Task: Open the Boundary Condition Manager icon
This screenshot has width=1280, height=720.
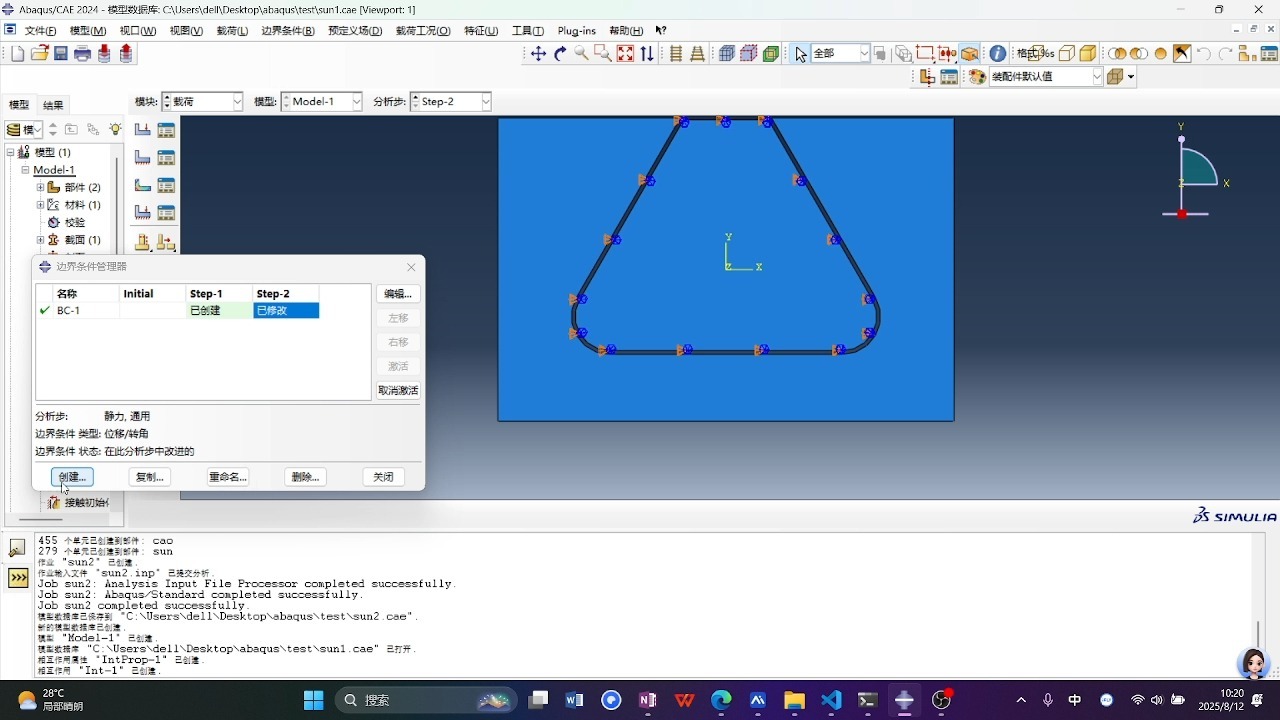Action: pyautogui.click(x=166, y=158)
